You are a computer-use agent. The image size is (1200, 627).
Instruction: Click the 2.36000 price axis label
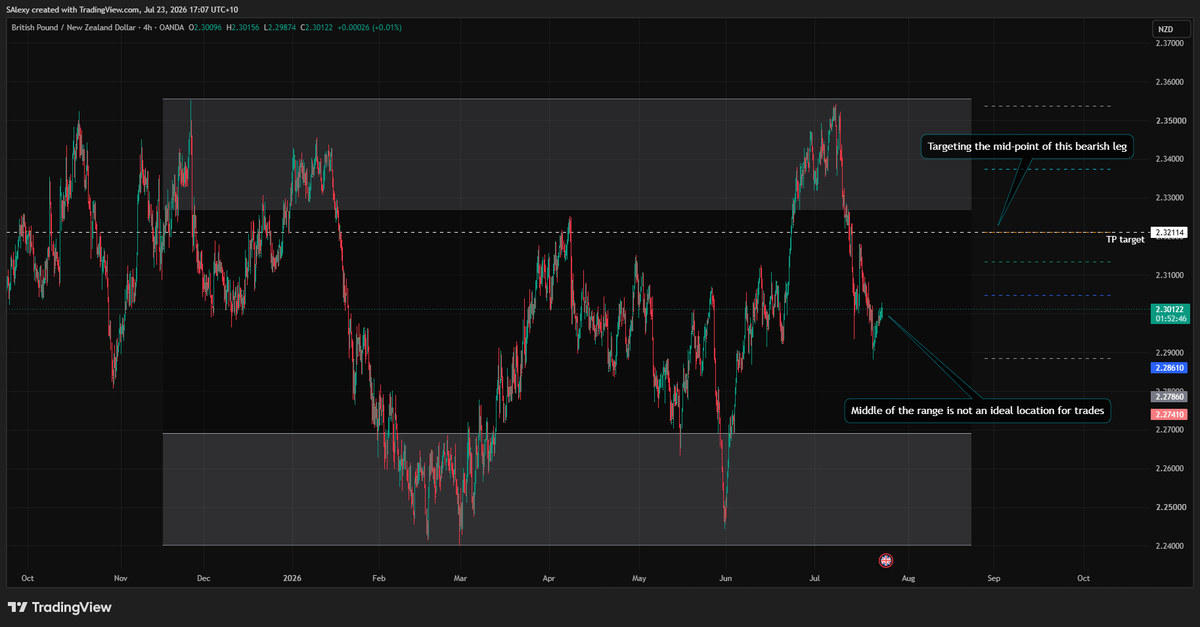point(1171,82)
